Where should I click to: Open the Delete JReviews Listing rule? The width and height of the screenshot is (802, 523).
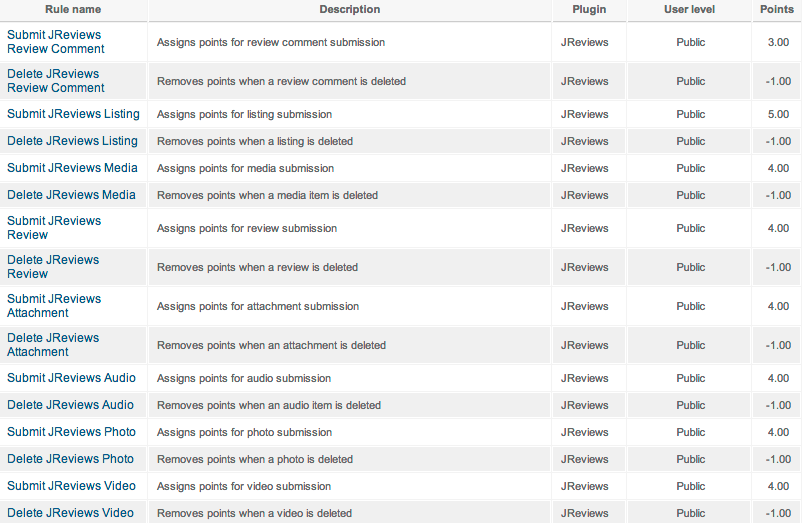pyautogui.click(x=72, y=141)
